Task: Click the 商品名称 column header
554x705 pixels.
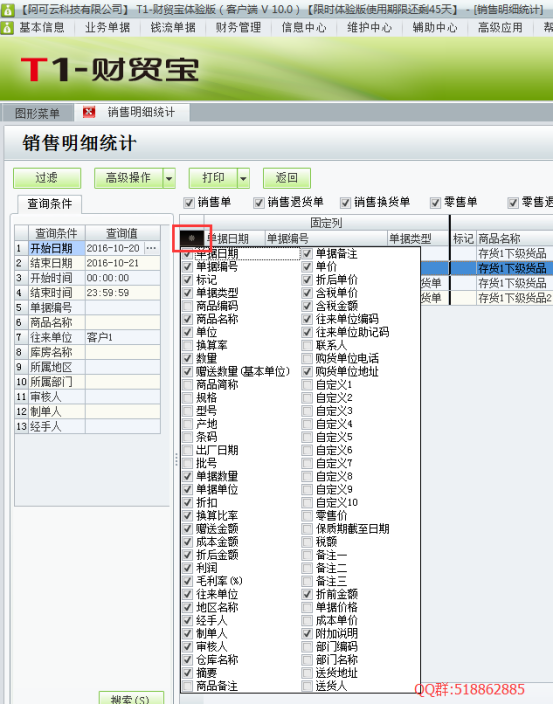Action: 514,239
